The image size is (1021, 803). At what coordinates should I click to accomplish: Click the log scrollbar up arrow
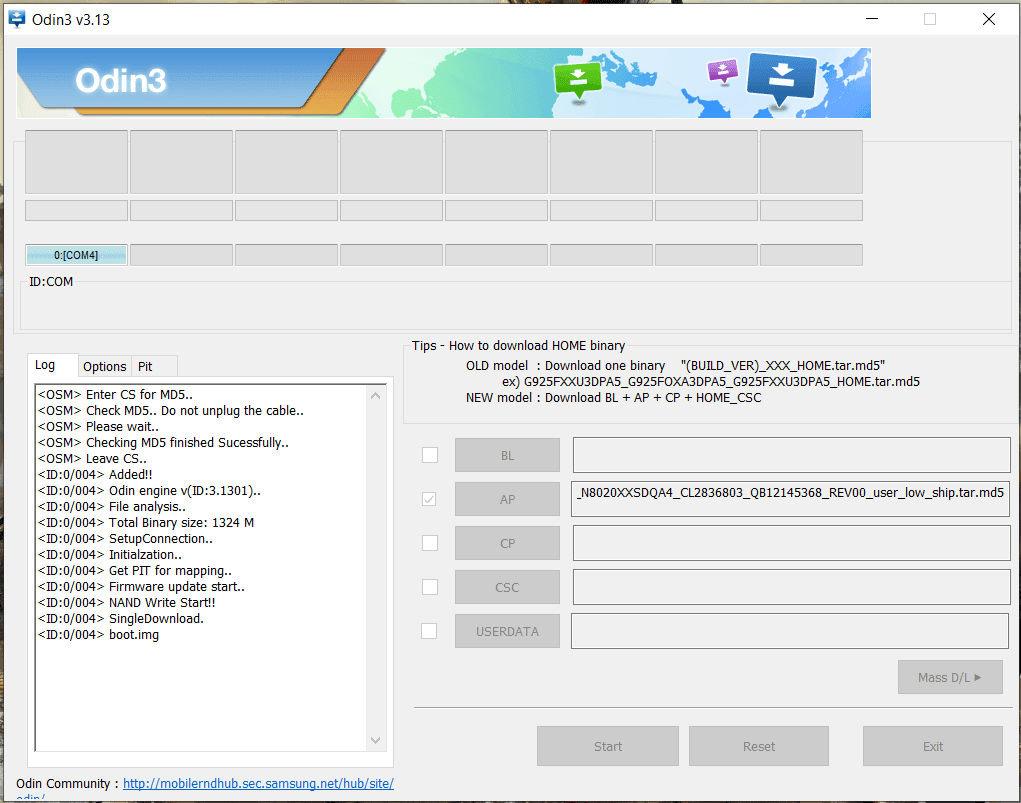click(x=375, y=395)
